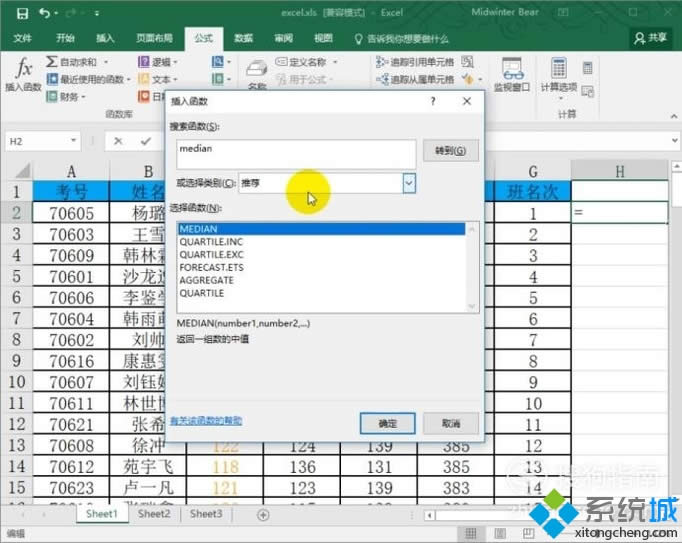The width and height of the screenshot is (682, 543).
Task: Click the add new sheet plus icon
Action: (x=263, y=514)
